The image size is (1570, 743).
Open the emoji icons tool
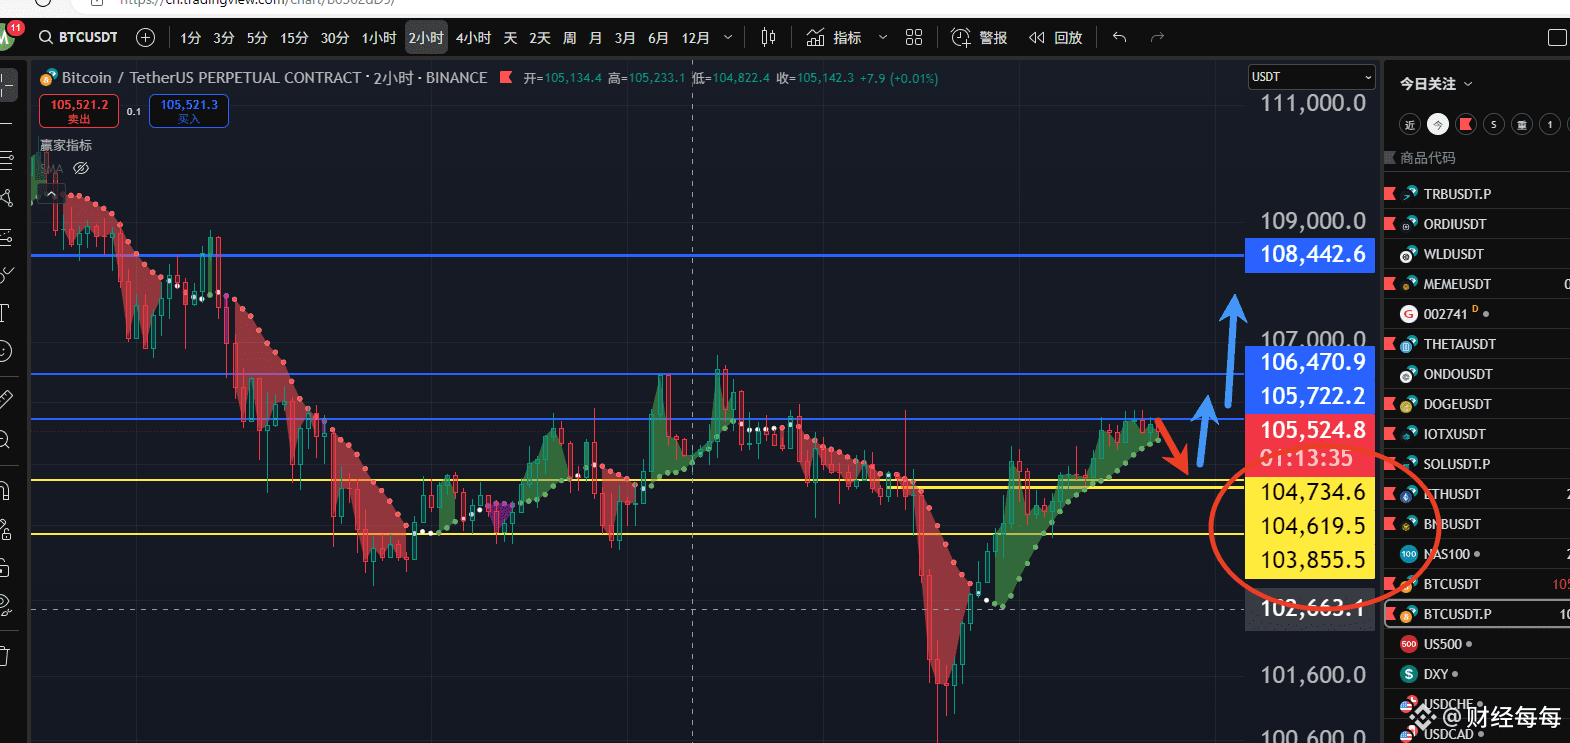coord(5,351)
